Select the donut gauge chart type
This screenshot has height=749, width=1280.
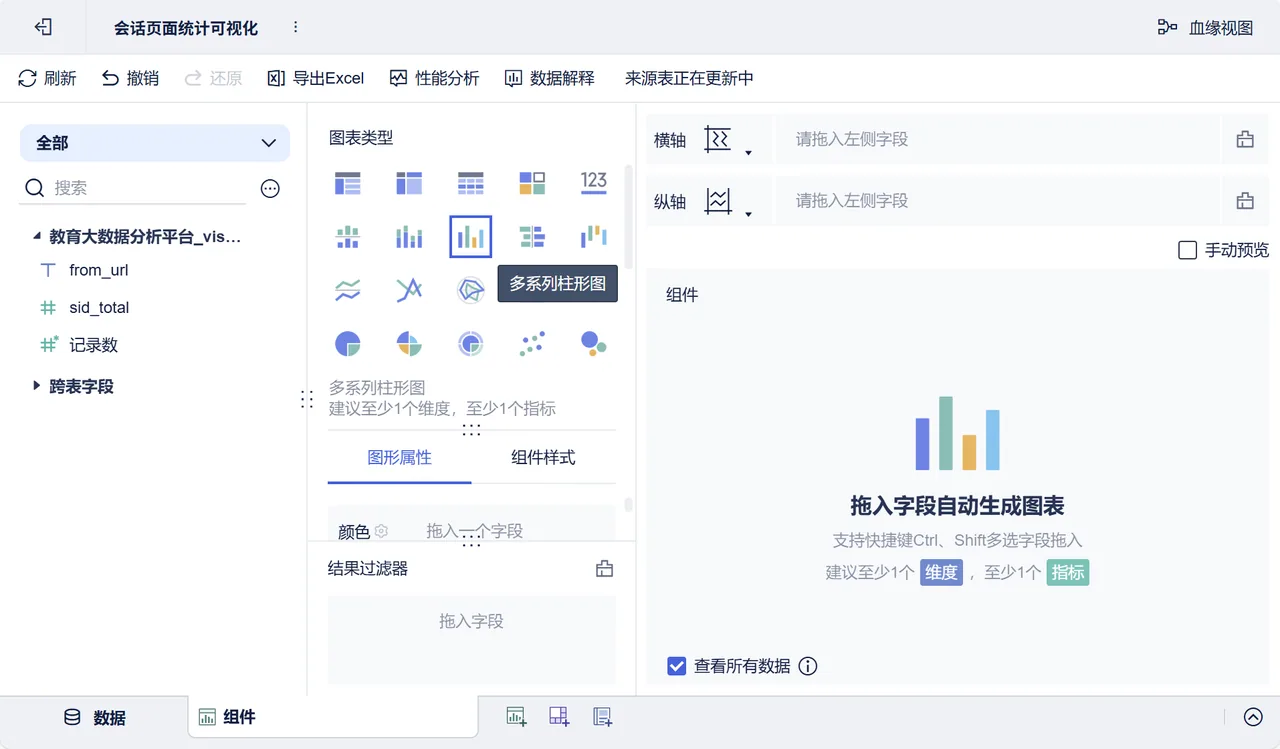point(470,344)
